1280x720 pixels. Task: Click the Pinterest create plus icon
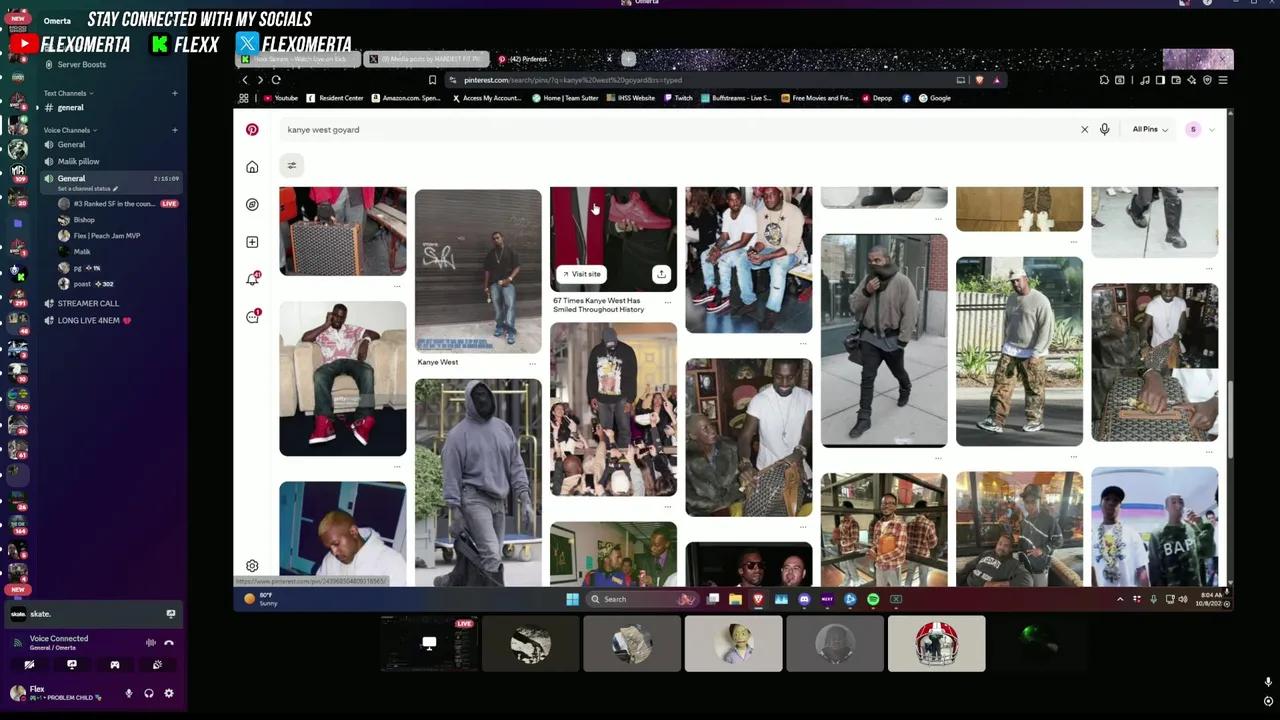[252, 242]
